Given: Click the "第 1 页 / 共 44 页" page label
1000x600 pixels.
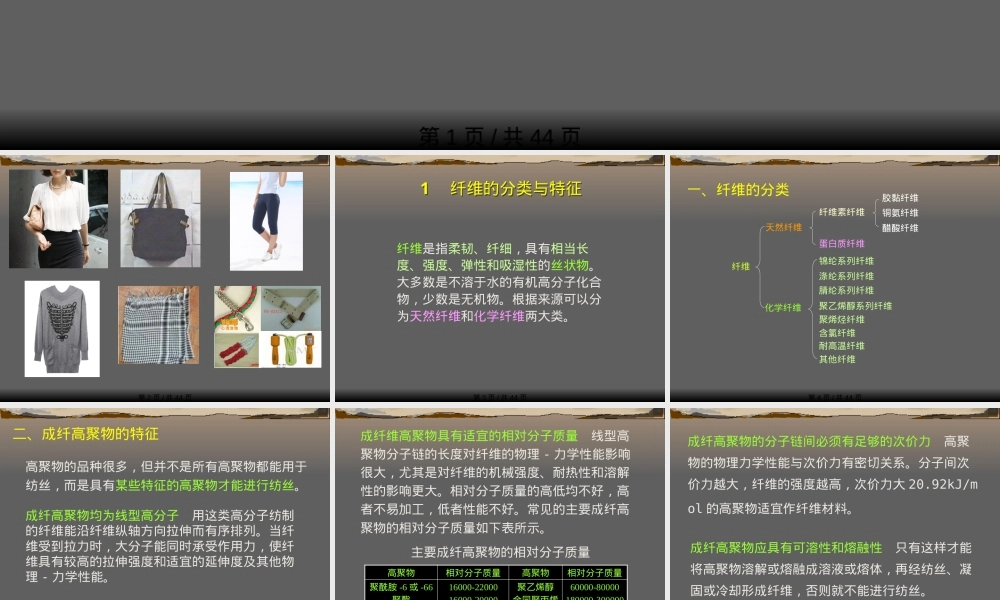Looking at the screenshot, I should (500, 137).
